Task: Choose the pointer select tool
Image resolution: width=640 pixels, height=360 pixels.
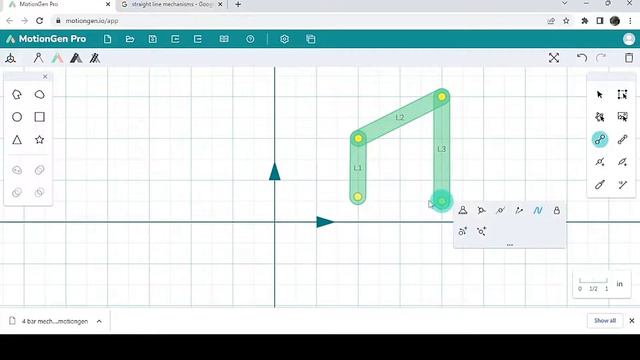Action: point(600,95)
